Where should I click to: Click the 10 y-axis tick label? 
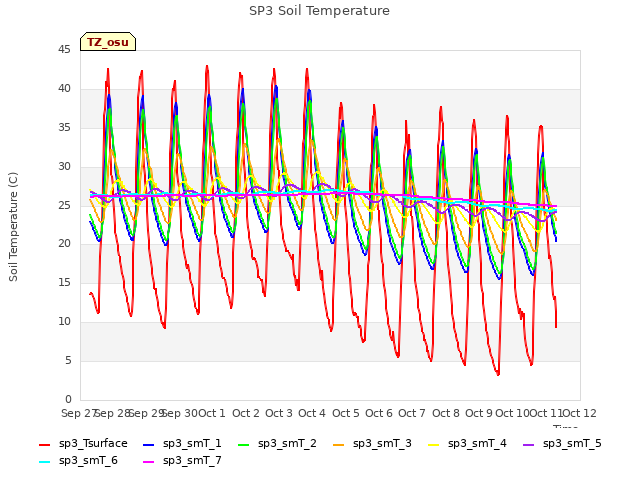coord(64,322)
